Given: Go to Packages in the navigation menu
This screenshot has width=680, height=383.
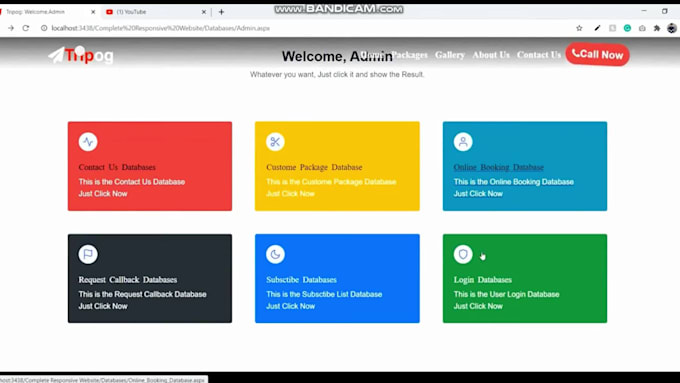Looking at the screenshot, I should 409,55.
